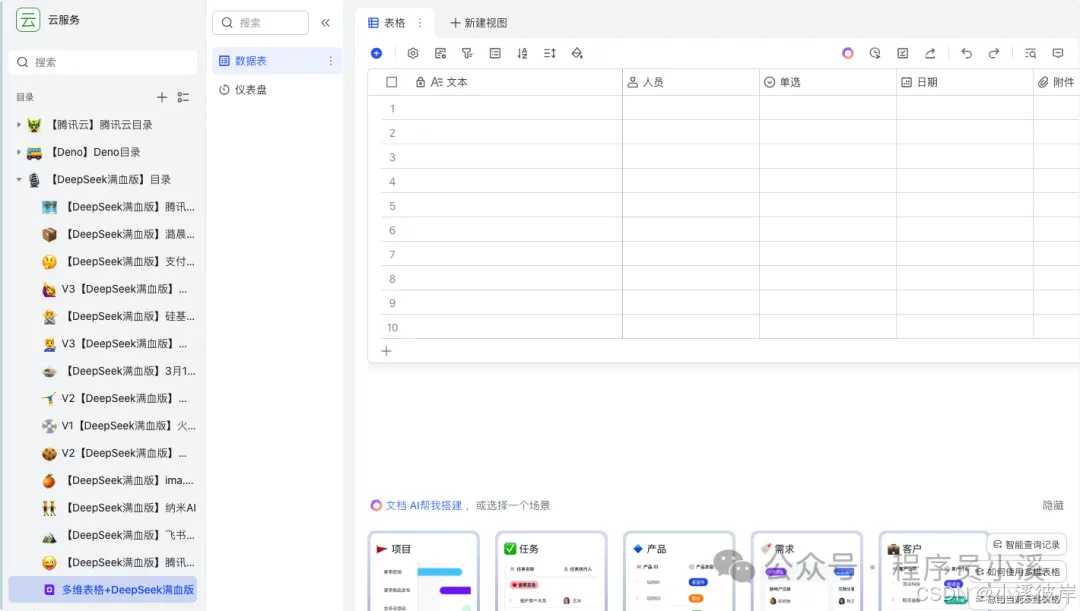Open the fill color paint bucket
The width and height of the screenshot is (1080, 611).
point(577,53)
